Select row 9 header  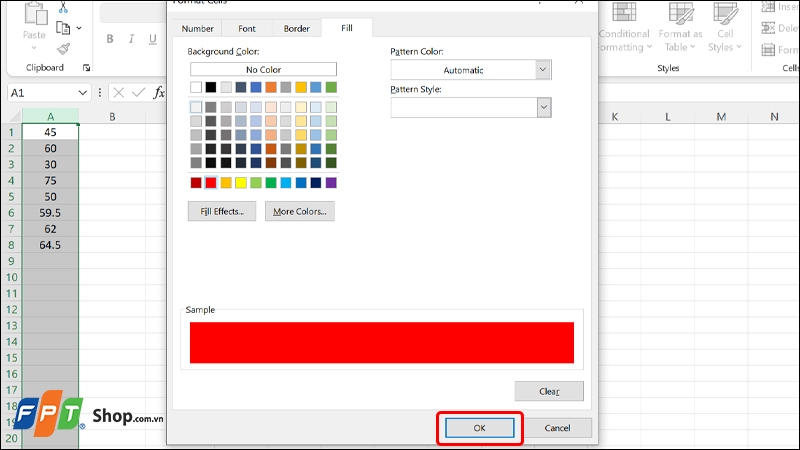click(x=11, y=261)
